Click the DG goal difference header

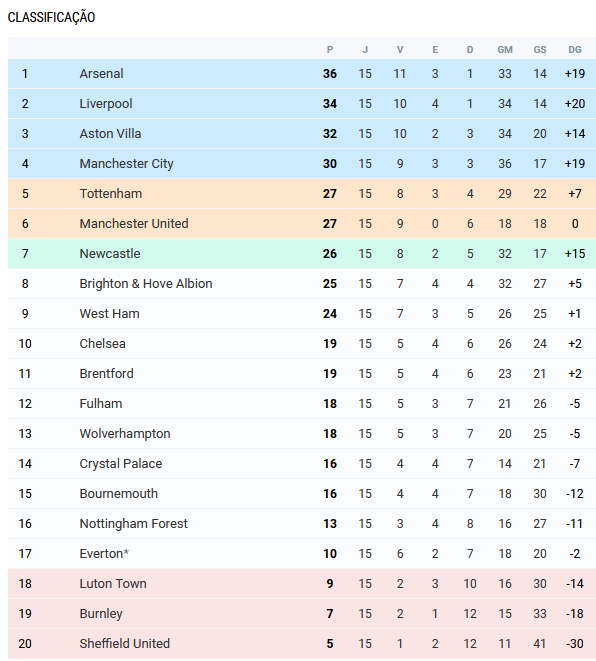[575, 50]
